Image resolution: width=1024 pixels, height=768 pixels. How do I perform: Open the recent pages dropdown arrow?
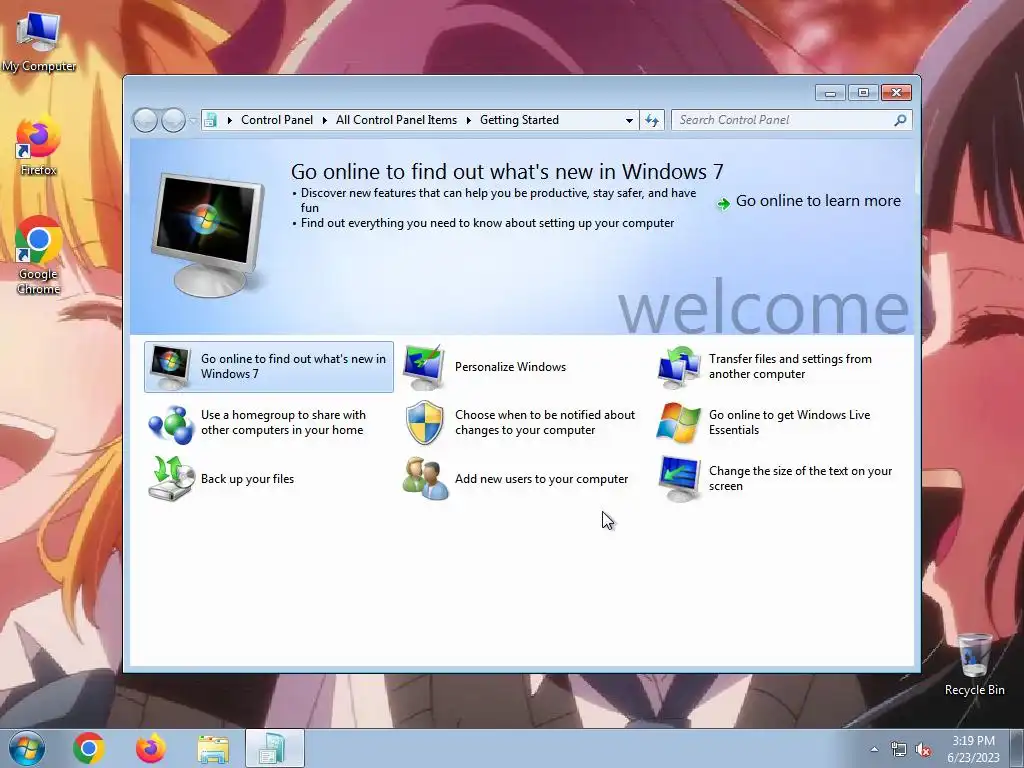coord(193,120)
